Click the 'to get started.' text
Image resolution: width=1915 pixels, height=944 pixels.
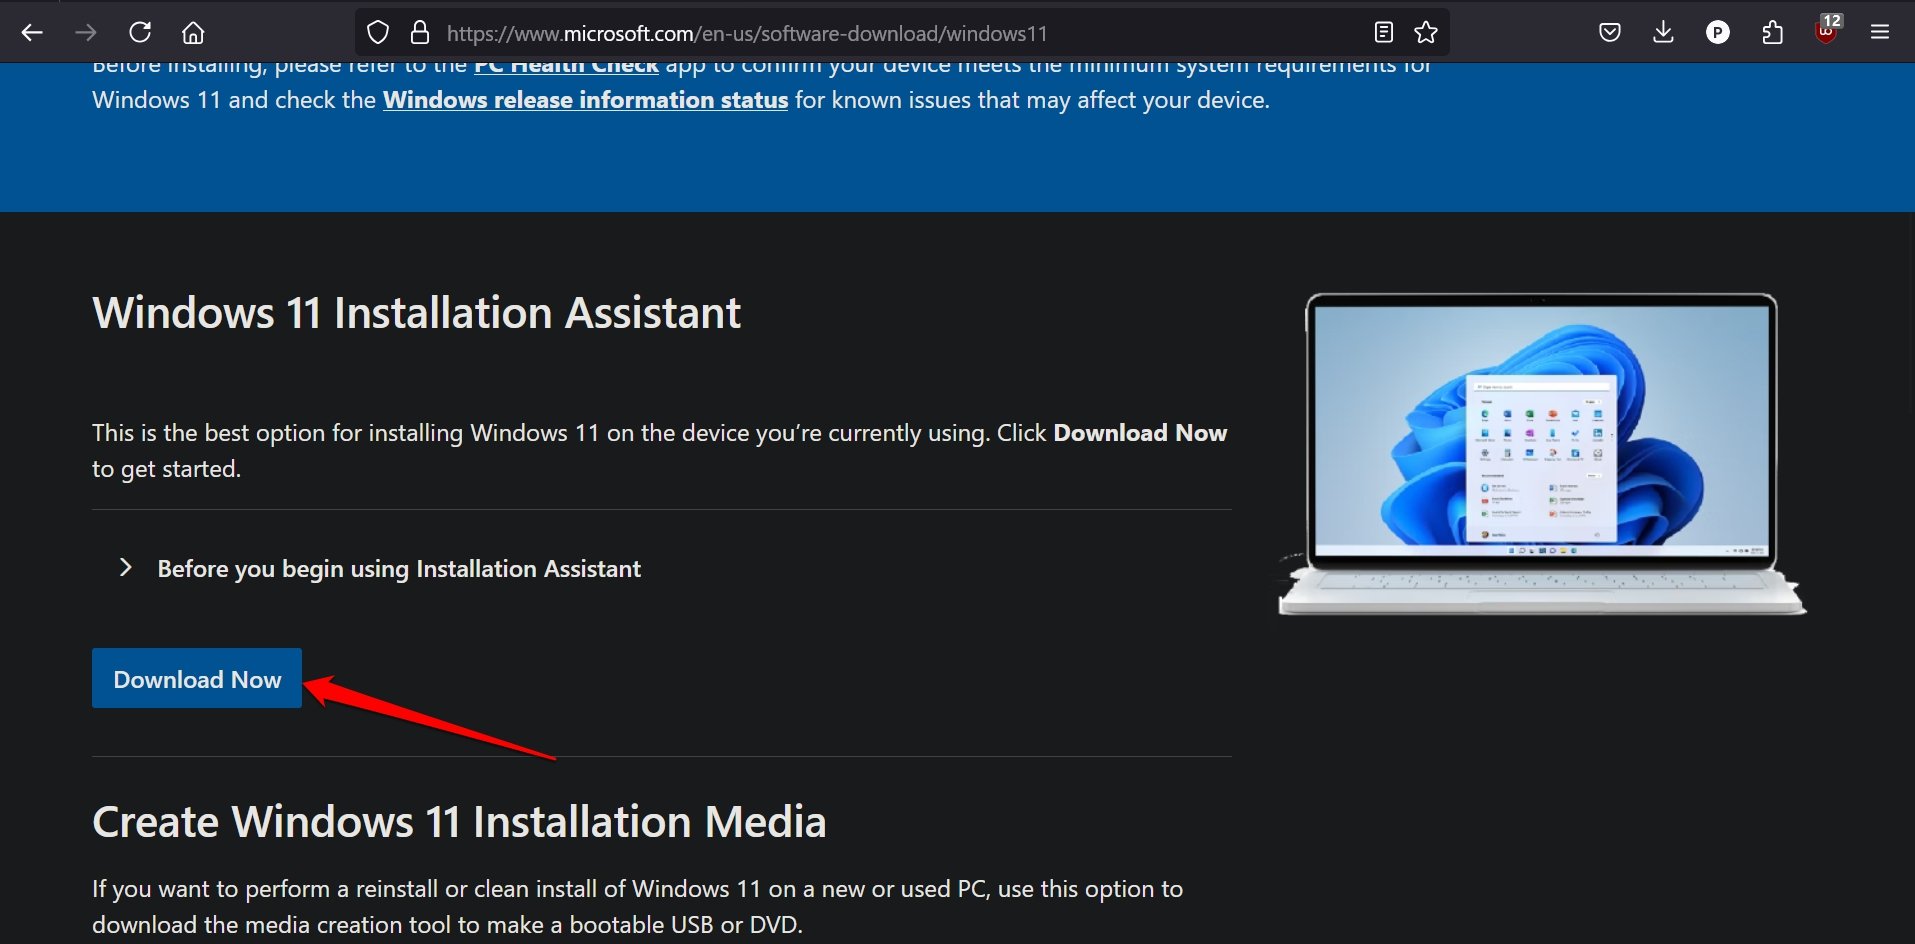[x=167, y=469]
